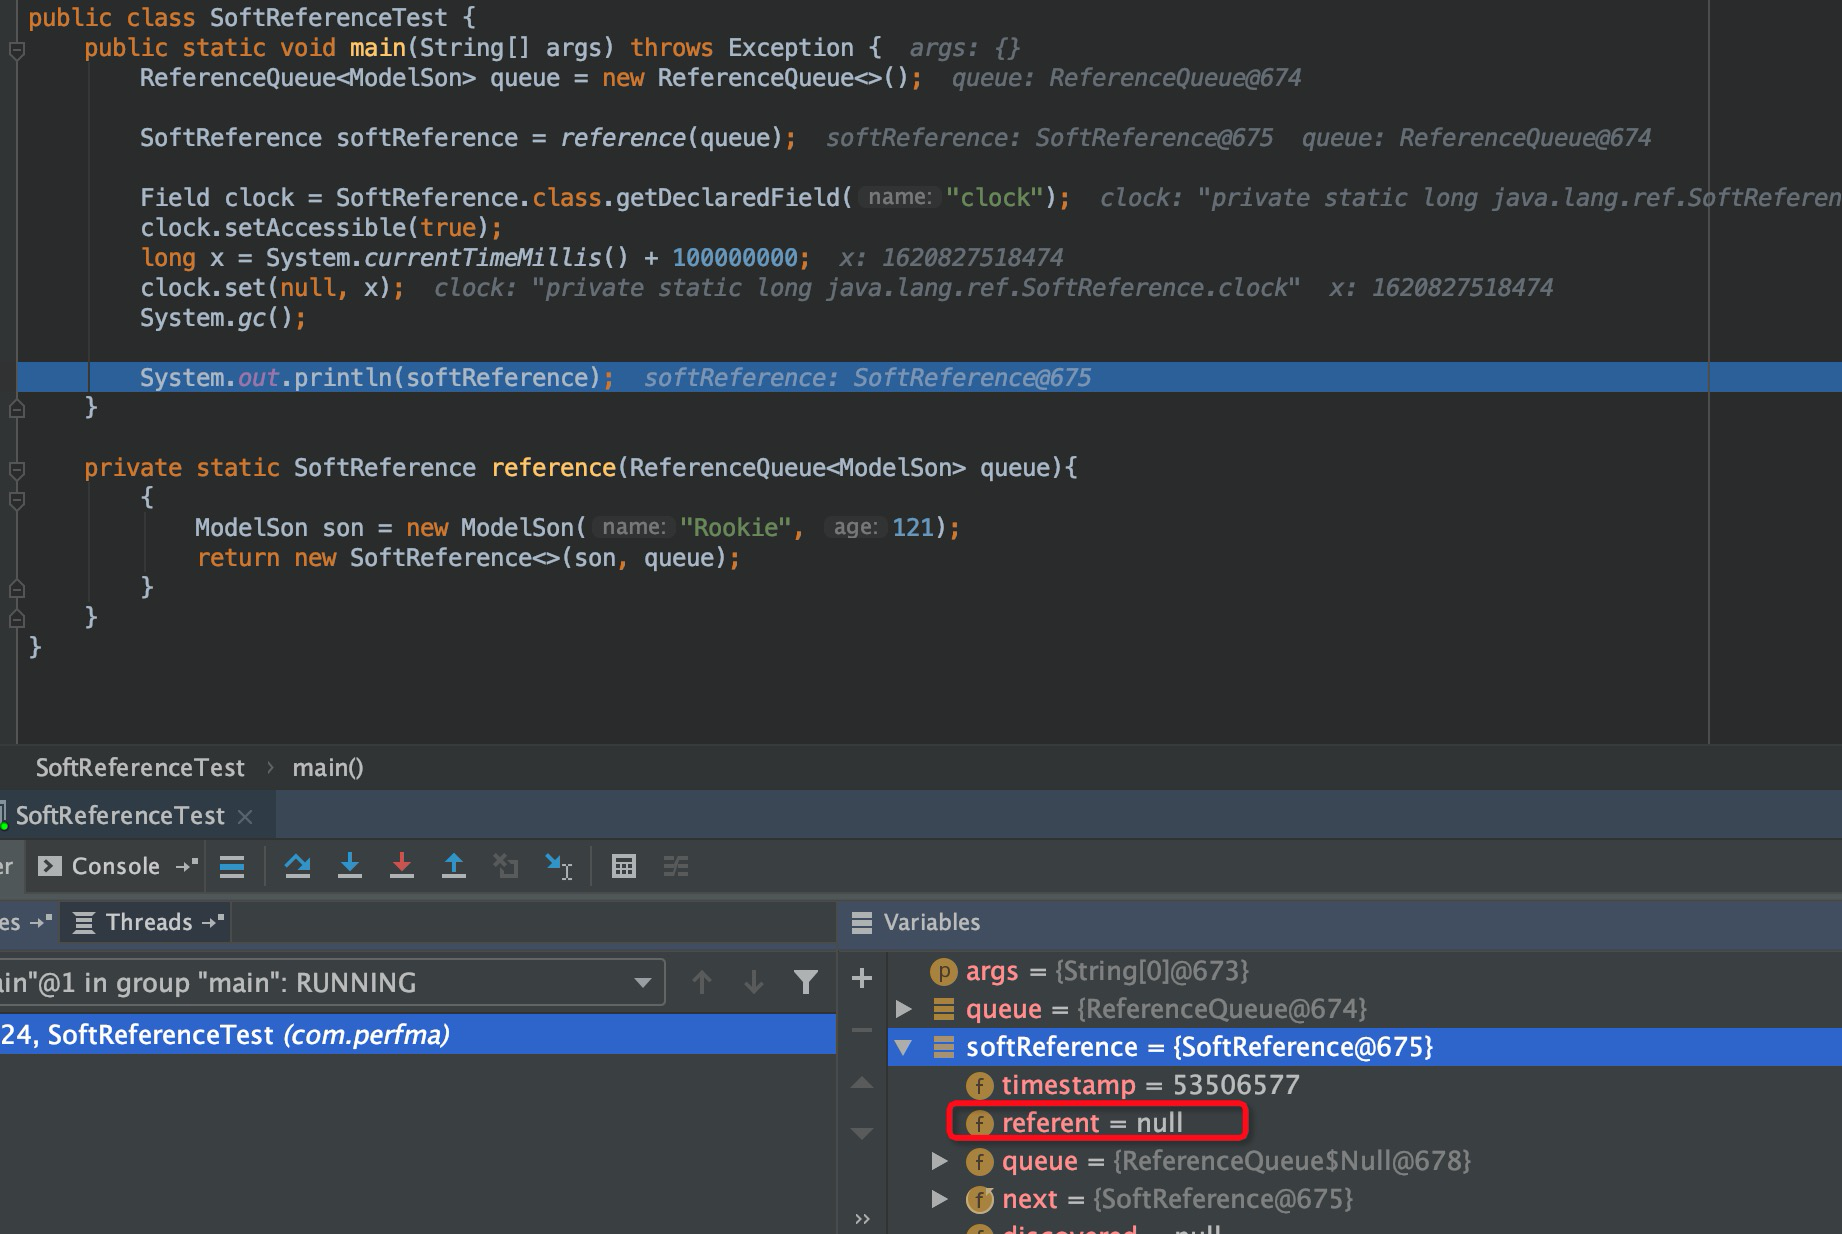Show more variables toolbar actions chevrons
The image size is (1842, 1234).
tap(863, 1219)
